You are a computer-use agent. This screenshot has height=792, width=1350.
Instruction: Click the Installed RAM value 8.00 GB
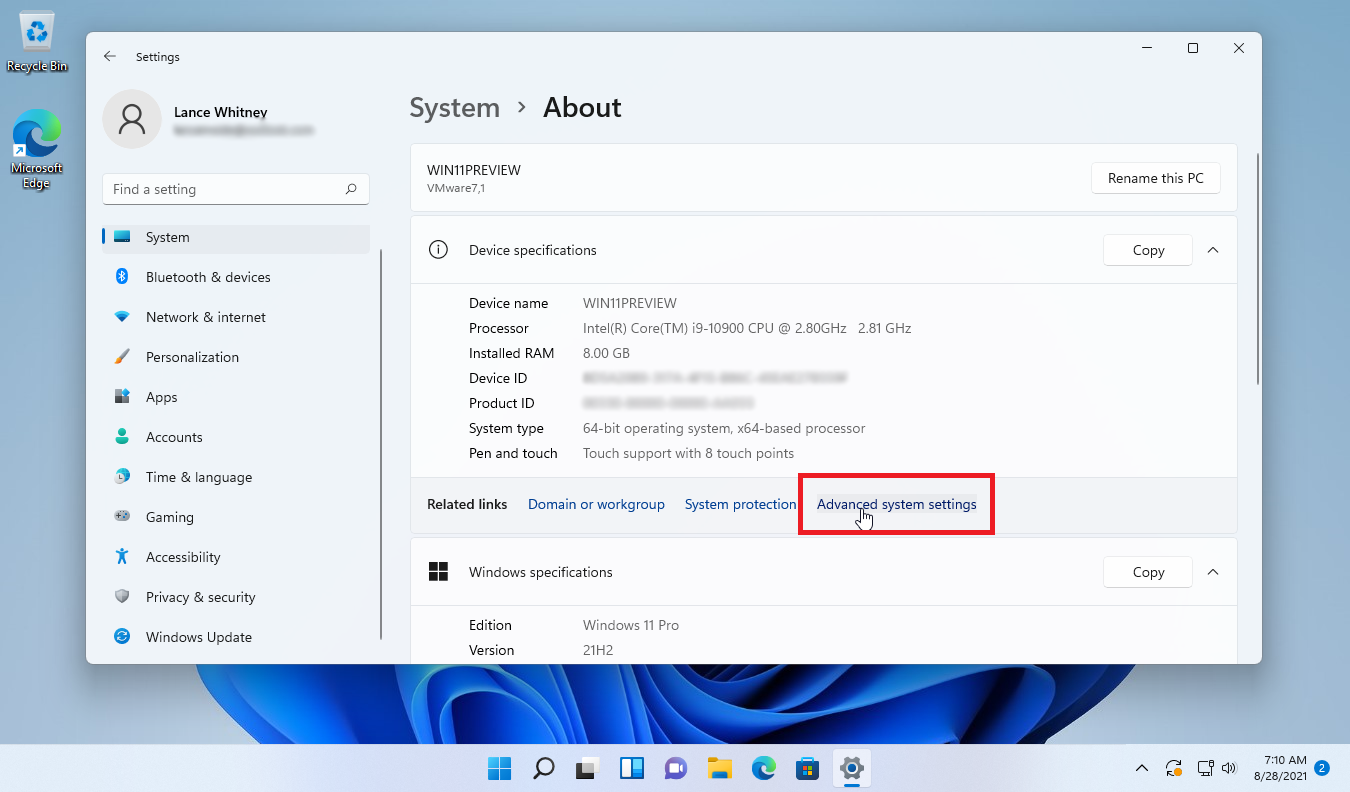click(x=606, y=353)
